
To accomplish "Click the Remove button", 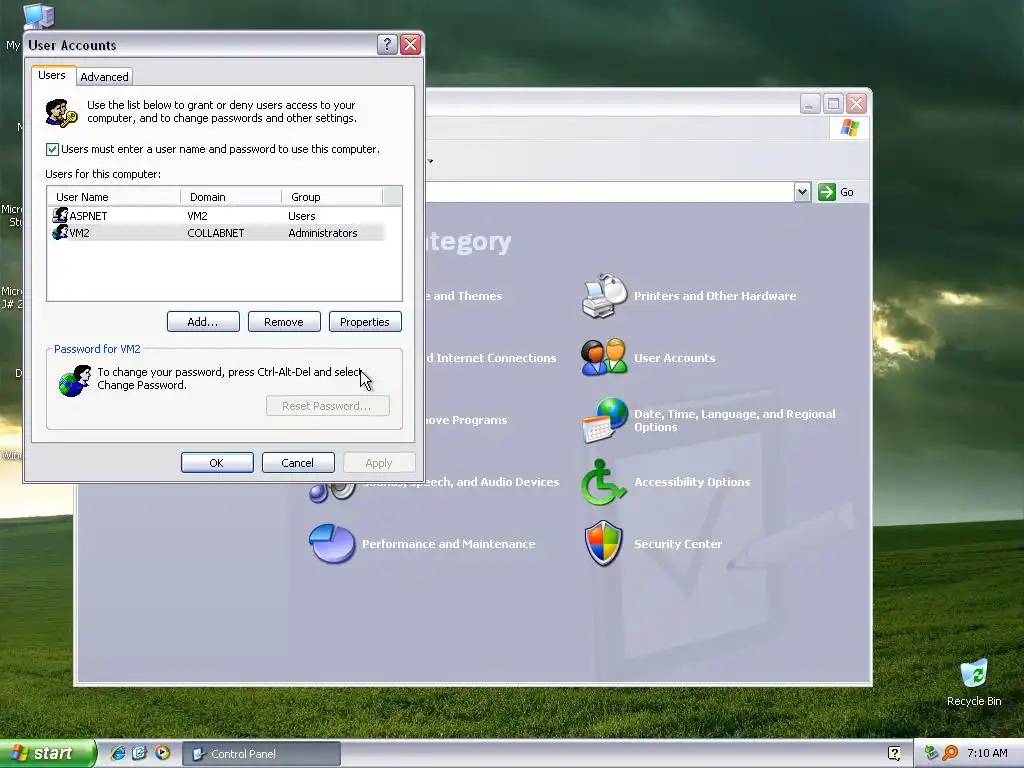I will [284, 322].
